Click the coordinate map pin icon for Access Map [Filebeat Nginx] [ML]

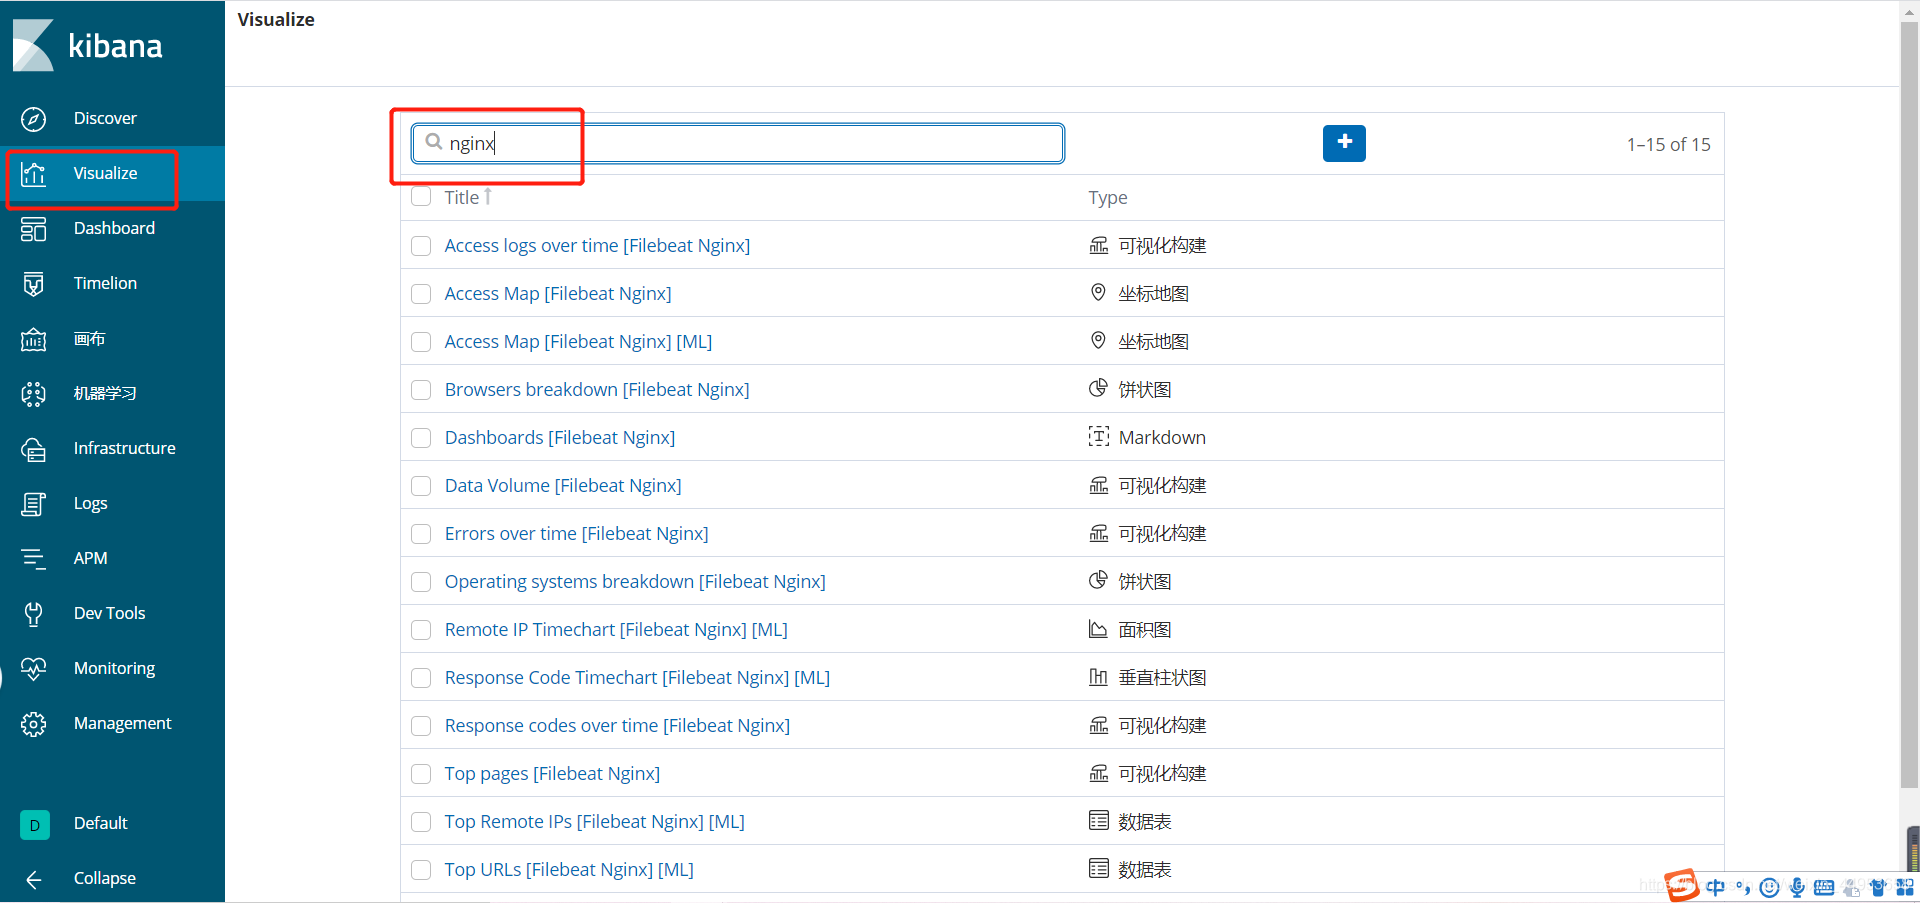[1098, 341]
